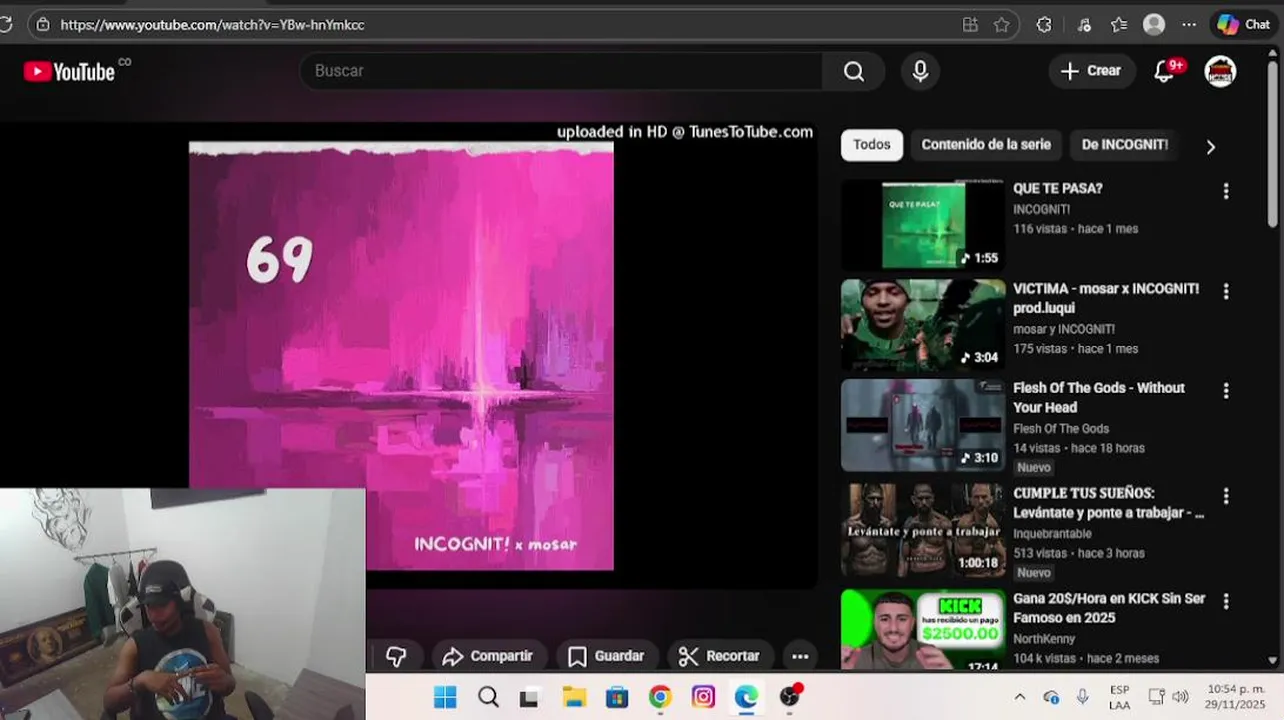Click the dislike thumbs-down icon
The image size is (1284, 720).
pos(396,656)
